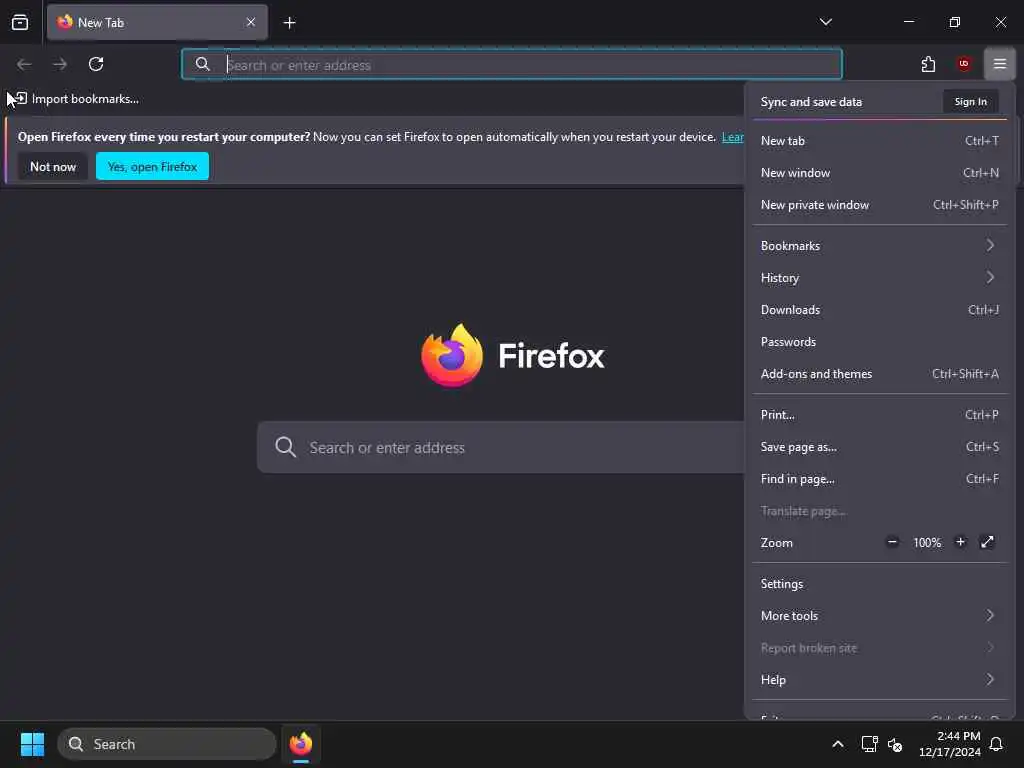Select Print... menu item

pos(879,415)
